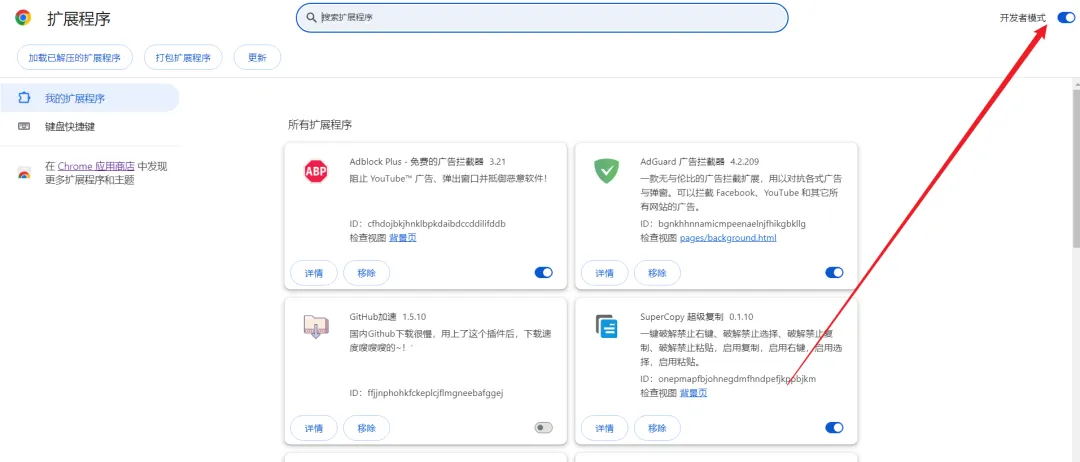Click 加载已解压的扩展程序 button
1080x462 pixels.
74,58
